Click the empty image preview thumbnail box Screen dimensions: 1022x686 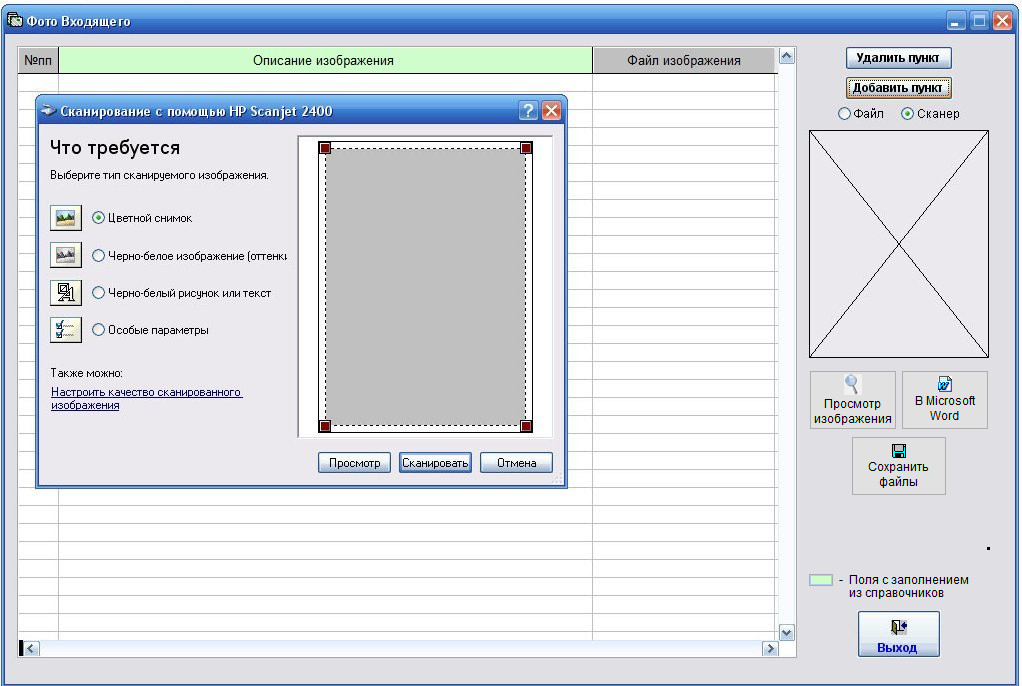click(899, 244)
